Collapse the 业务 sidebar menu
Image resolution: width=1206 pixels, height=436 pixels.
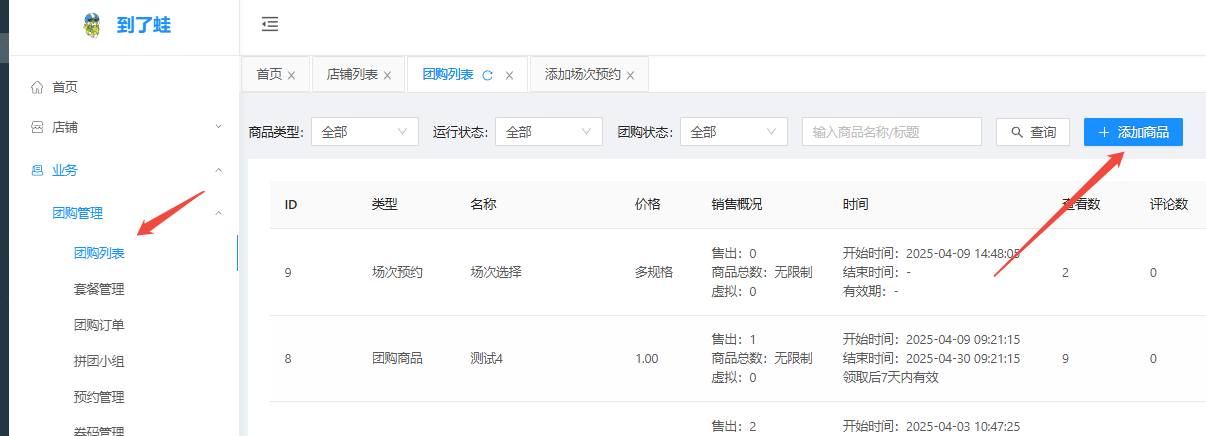point(219,170)
